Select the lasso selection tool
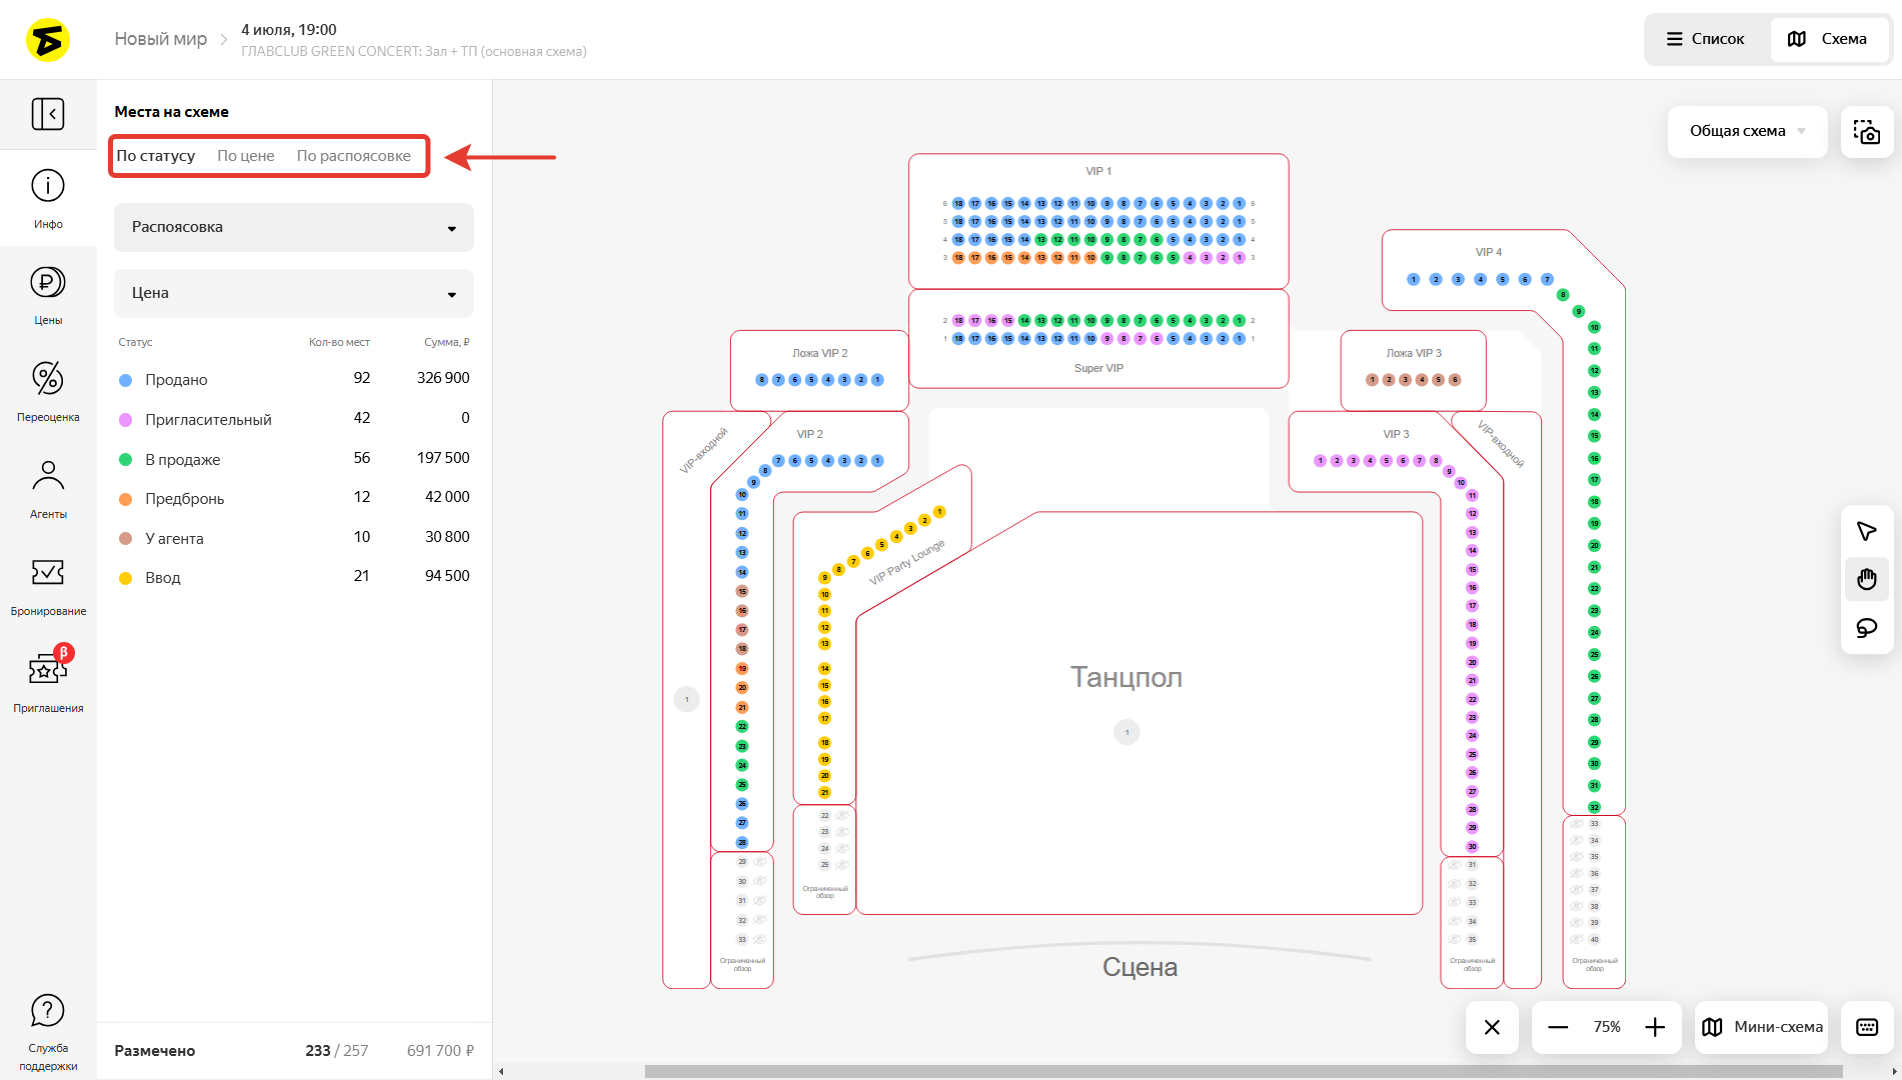Image resolution: width=1902 pixels, height=1080 pixels. pos(1866,628)
